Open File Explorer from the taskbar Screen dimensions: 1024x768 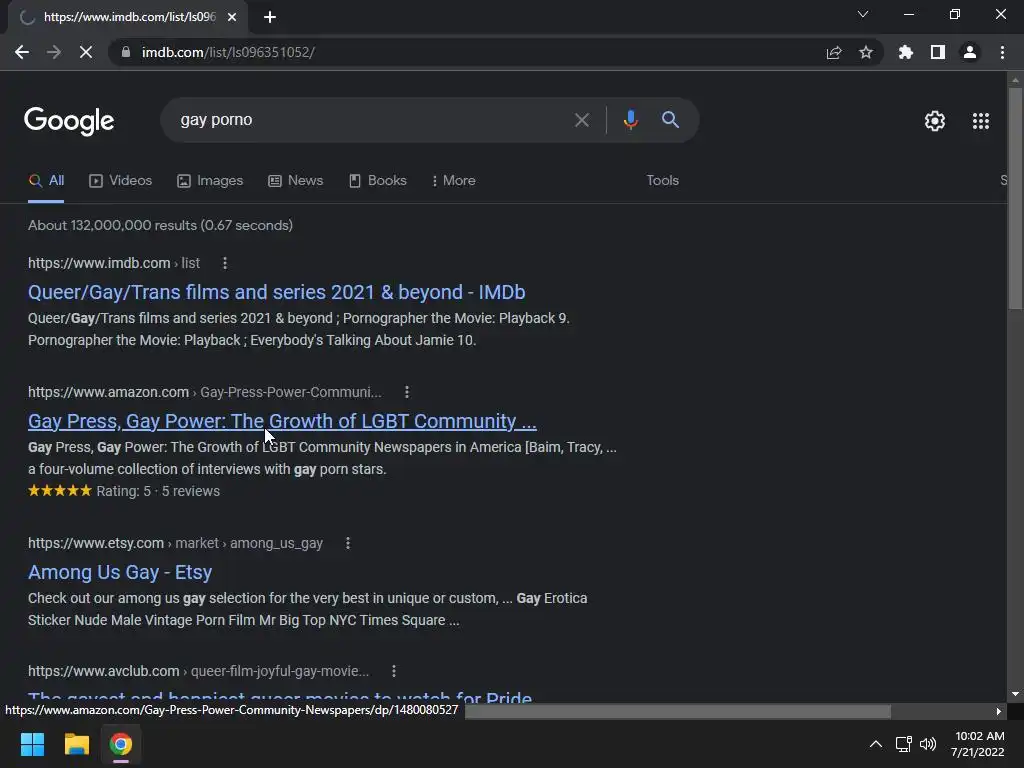76,744
